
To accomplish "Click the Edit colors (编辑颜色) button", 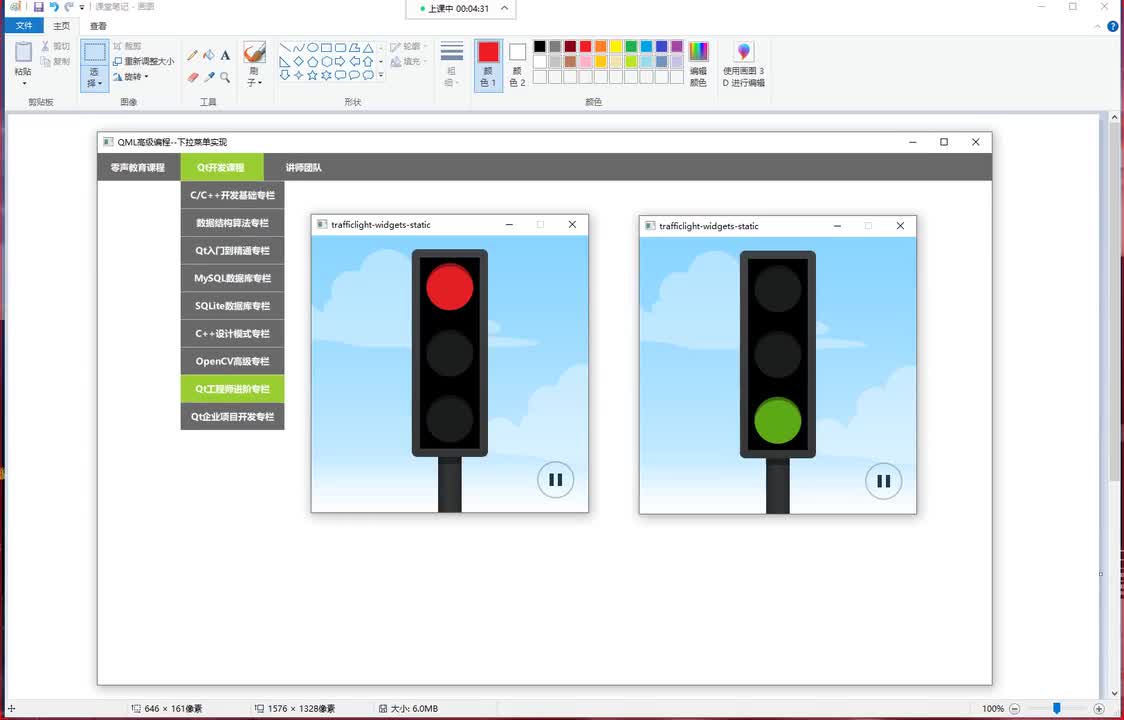I will (x=698, y=65).
